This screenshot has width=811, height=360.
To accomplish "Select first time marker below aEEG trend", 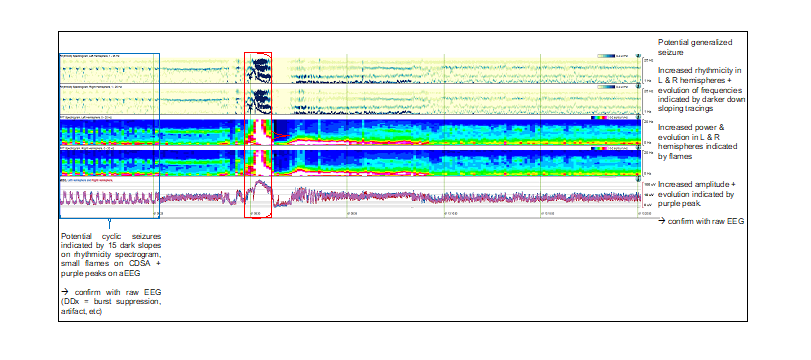I will tap(157, 213).
